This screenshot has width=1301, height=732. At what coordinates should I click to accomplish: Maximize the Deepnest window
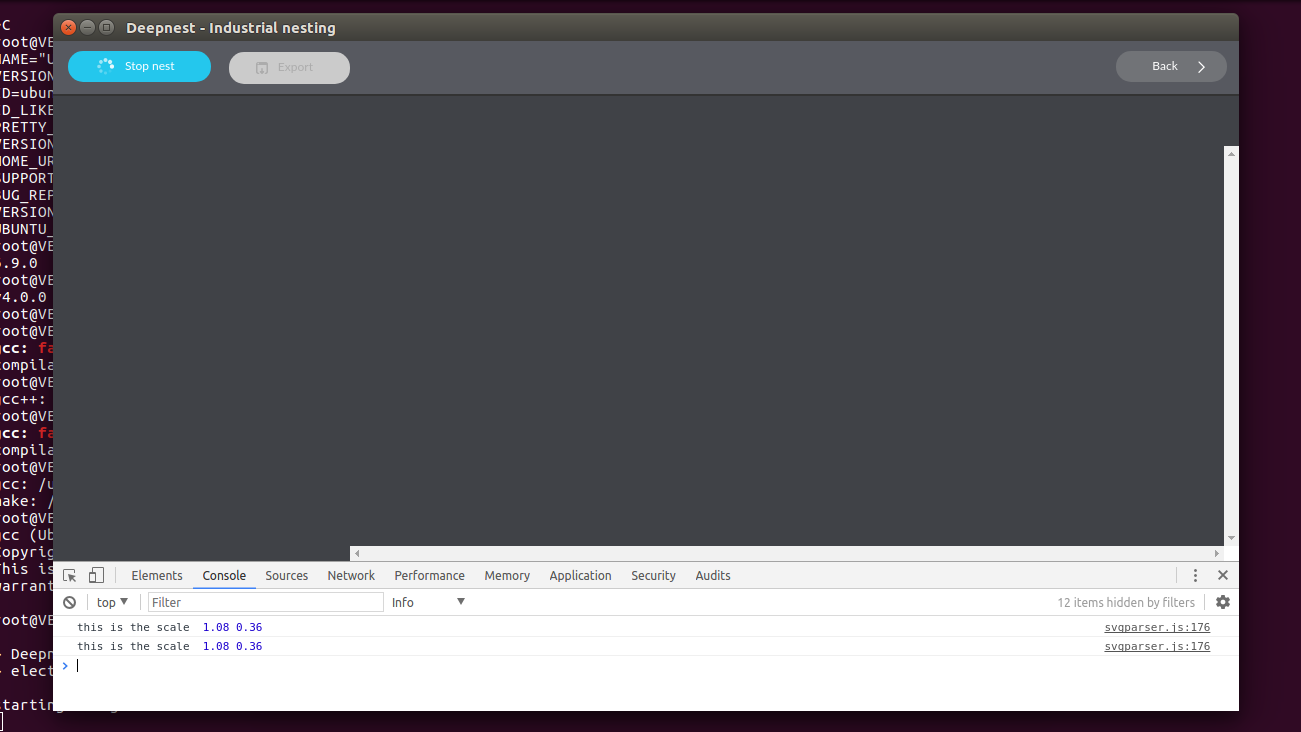[x=107, y=27]
